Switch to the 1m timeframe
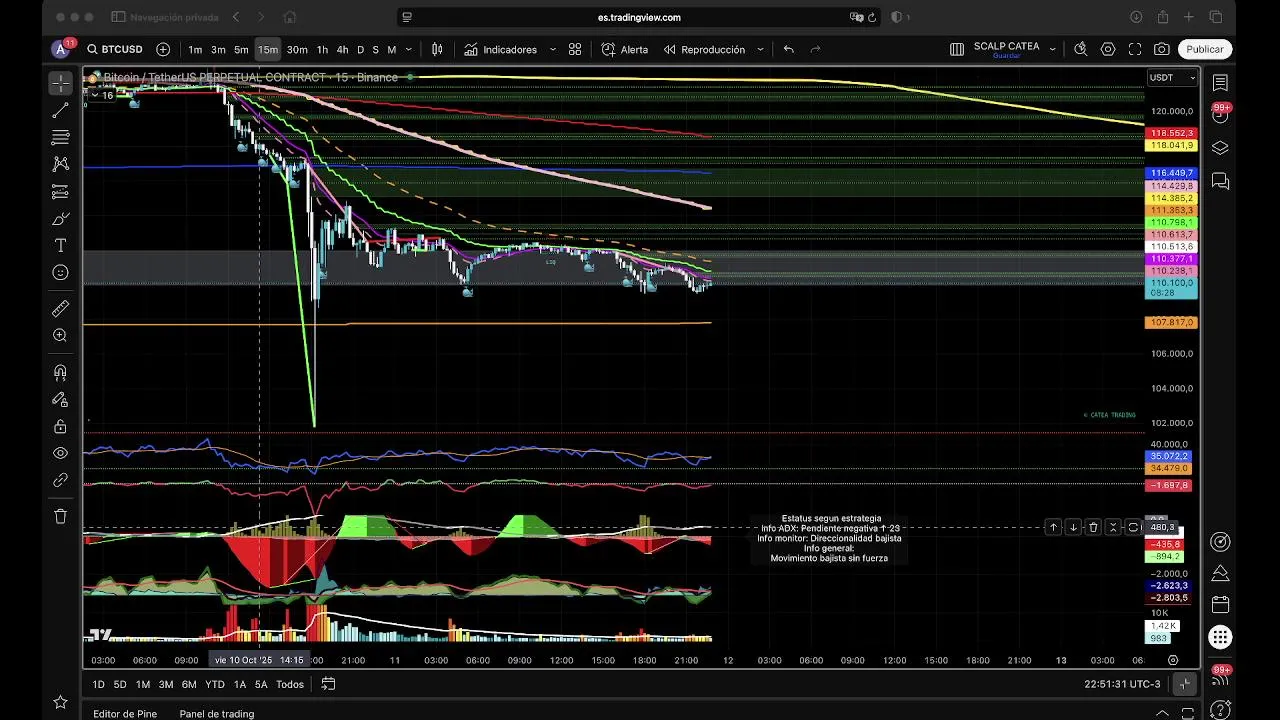This screenshot has height=720, width=1280. click(195, 49)
